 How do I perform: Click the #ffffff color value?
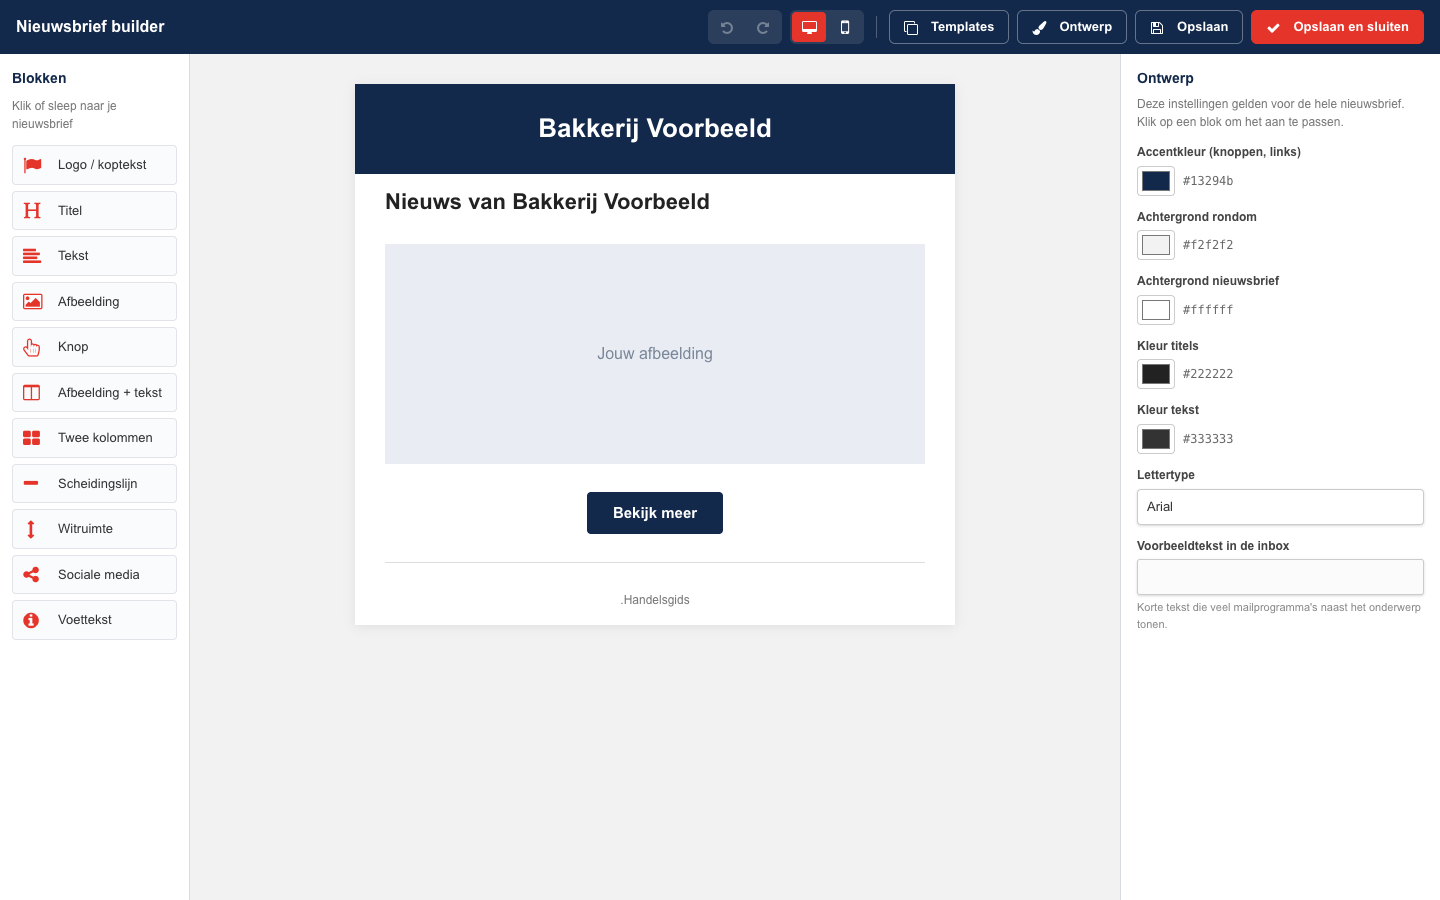click(x=1208, y=310)
